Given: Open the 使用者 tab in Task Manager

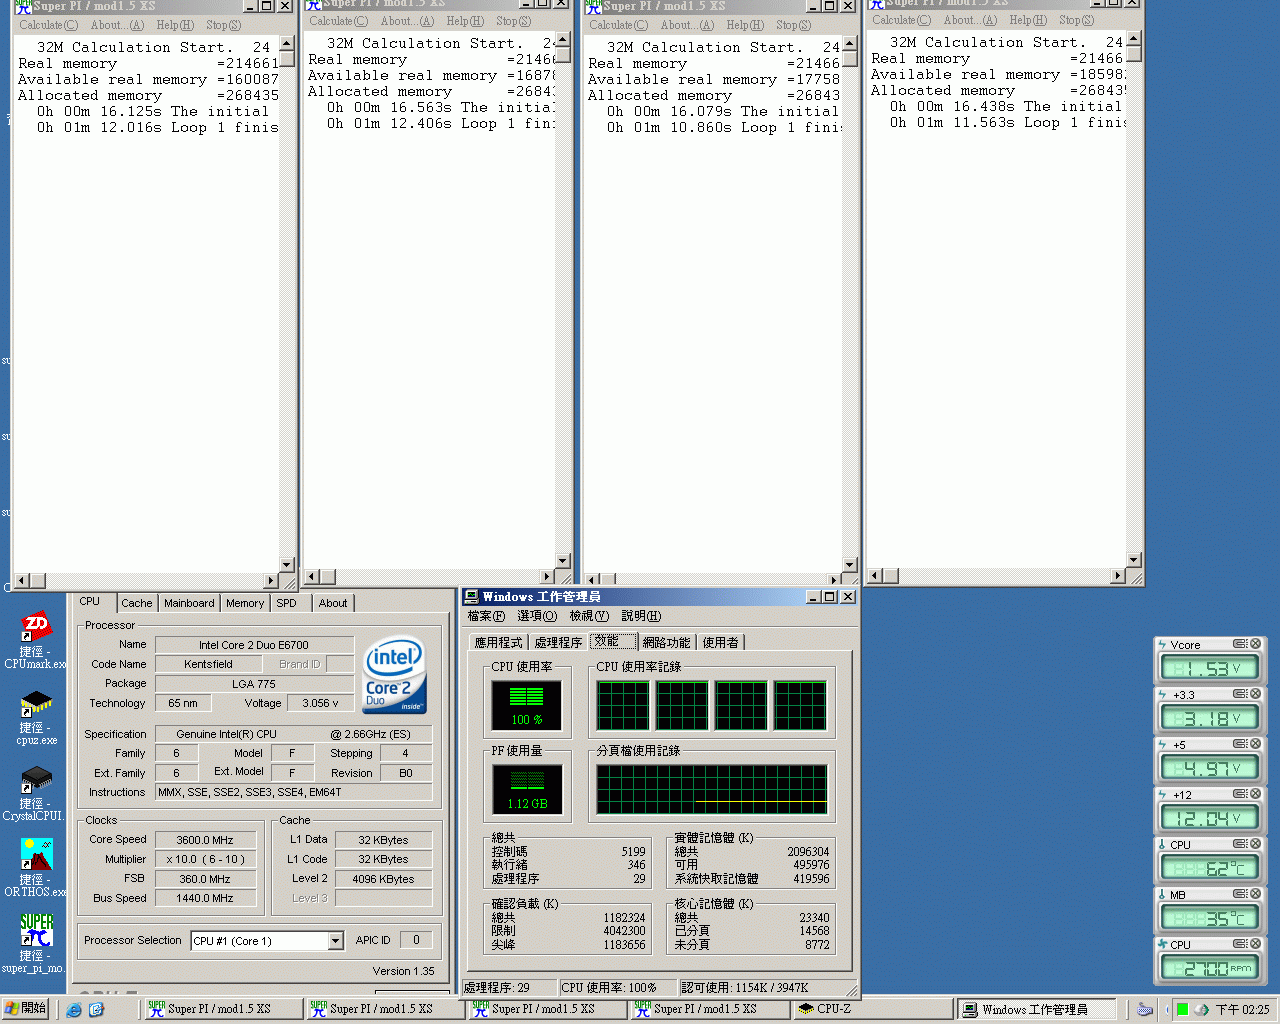Looking at the screenshot, I should 721,642.
